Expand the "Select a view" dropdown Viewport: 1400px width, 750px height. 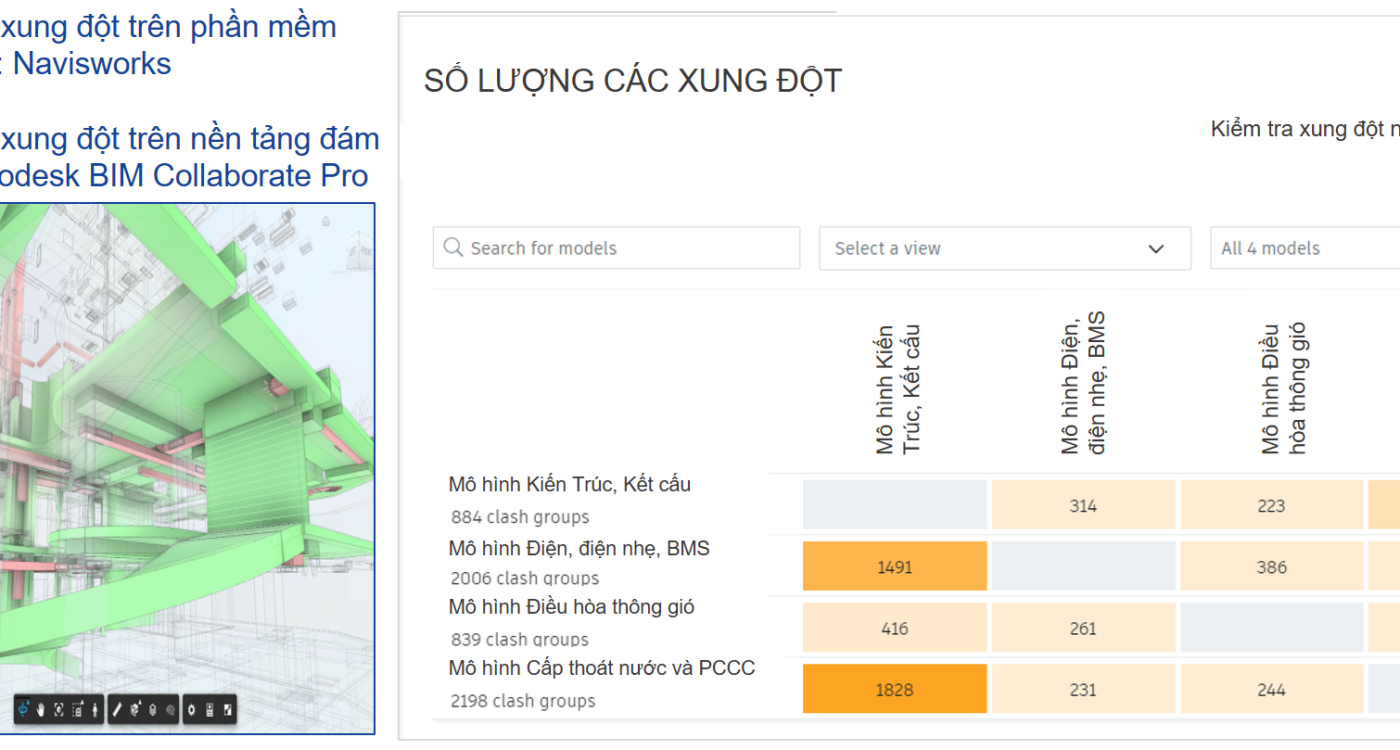(1004, 248)
